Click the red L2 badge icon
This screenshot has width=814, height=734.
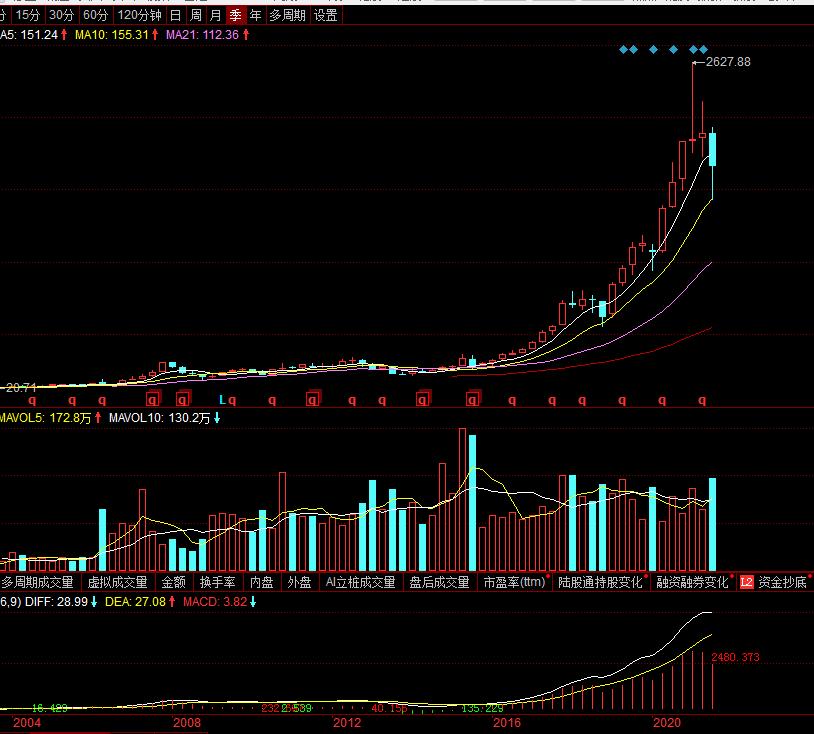pyautogui.click(x=747, y=582)
